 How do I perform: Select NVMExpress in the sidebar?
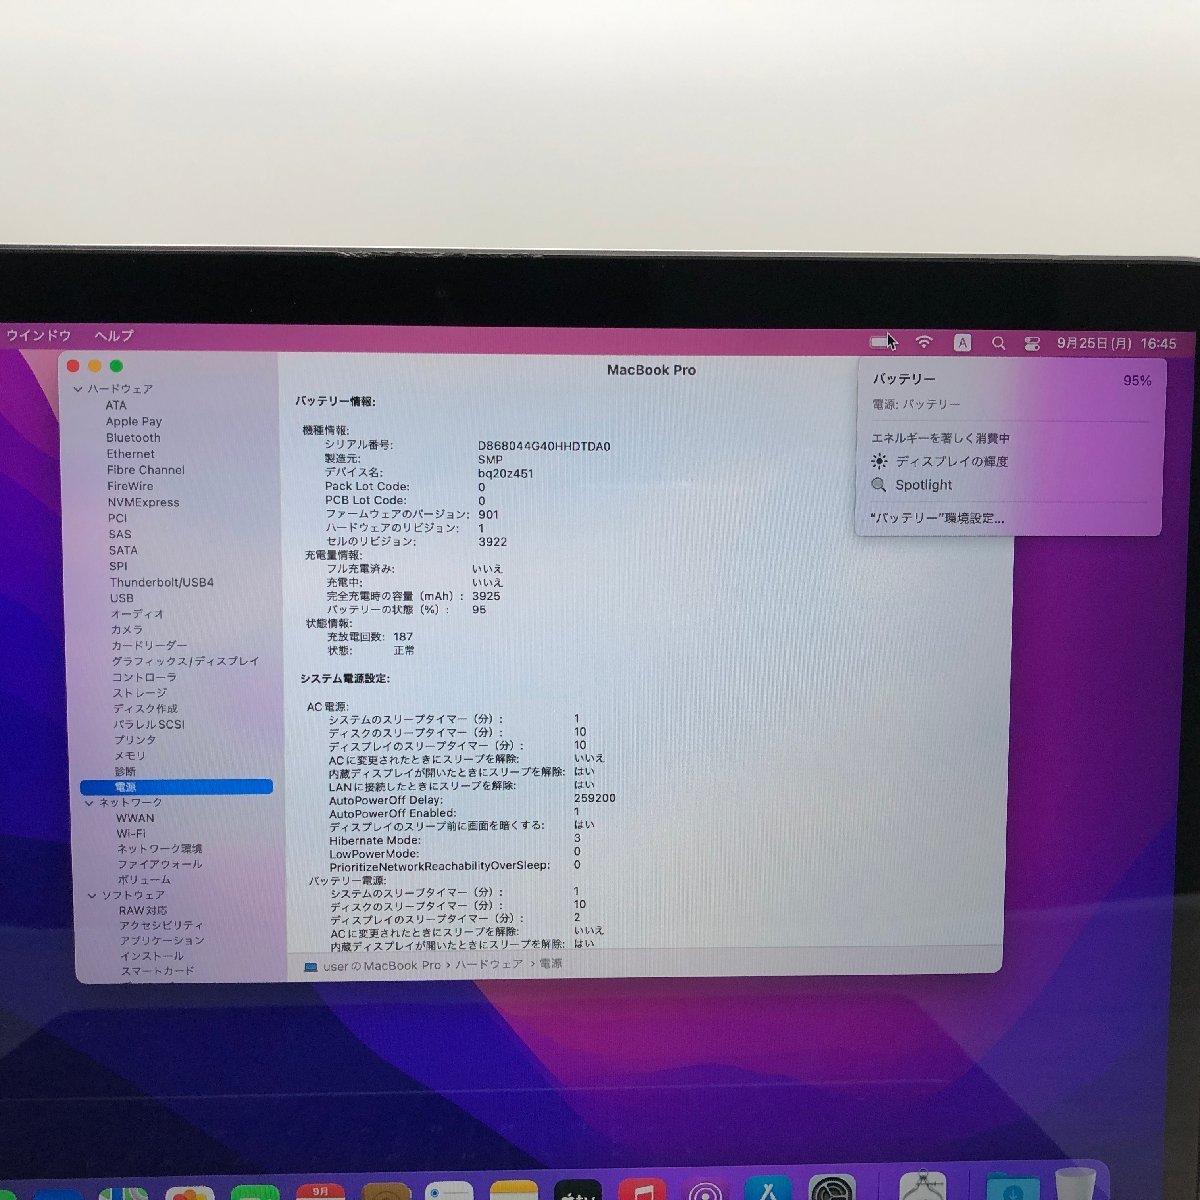point(144,502)
